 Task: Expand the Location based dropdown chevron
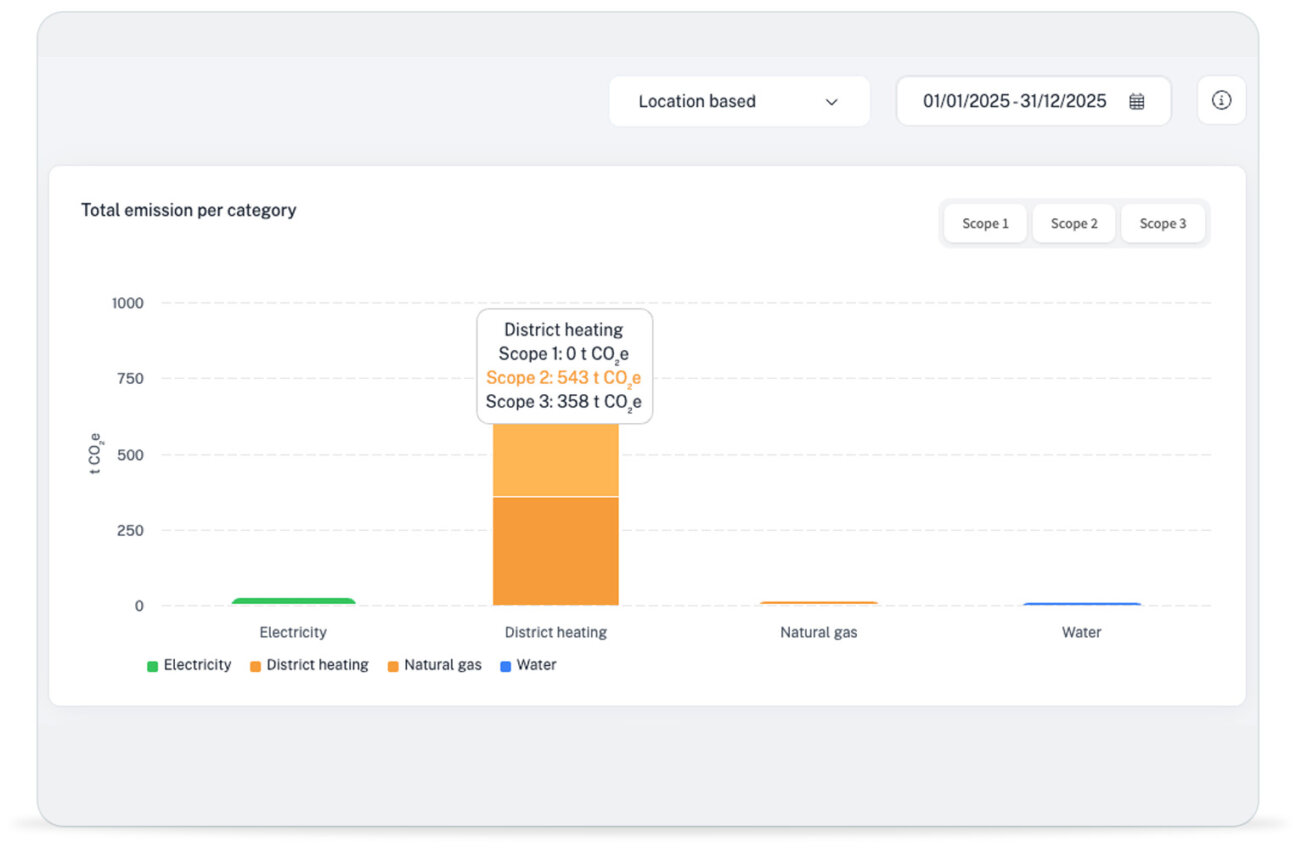pyautogui.click(x=831, y=102)
